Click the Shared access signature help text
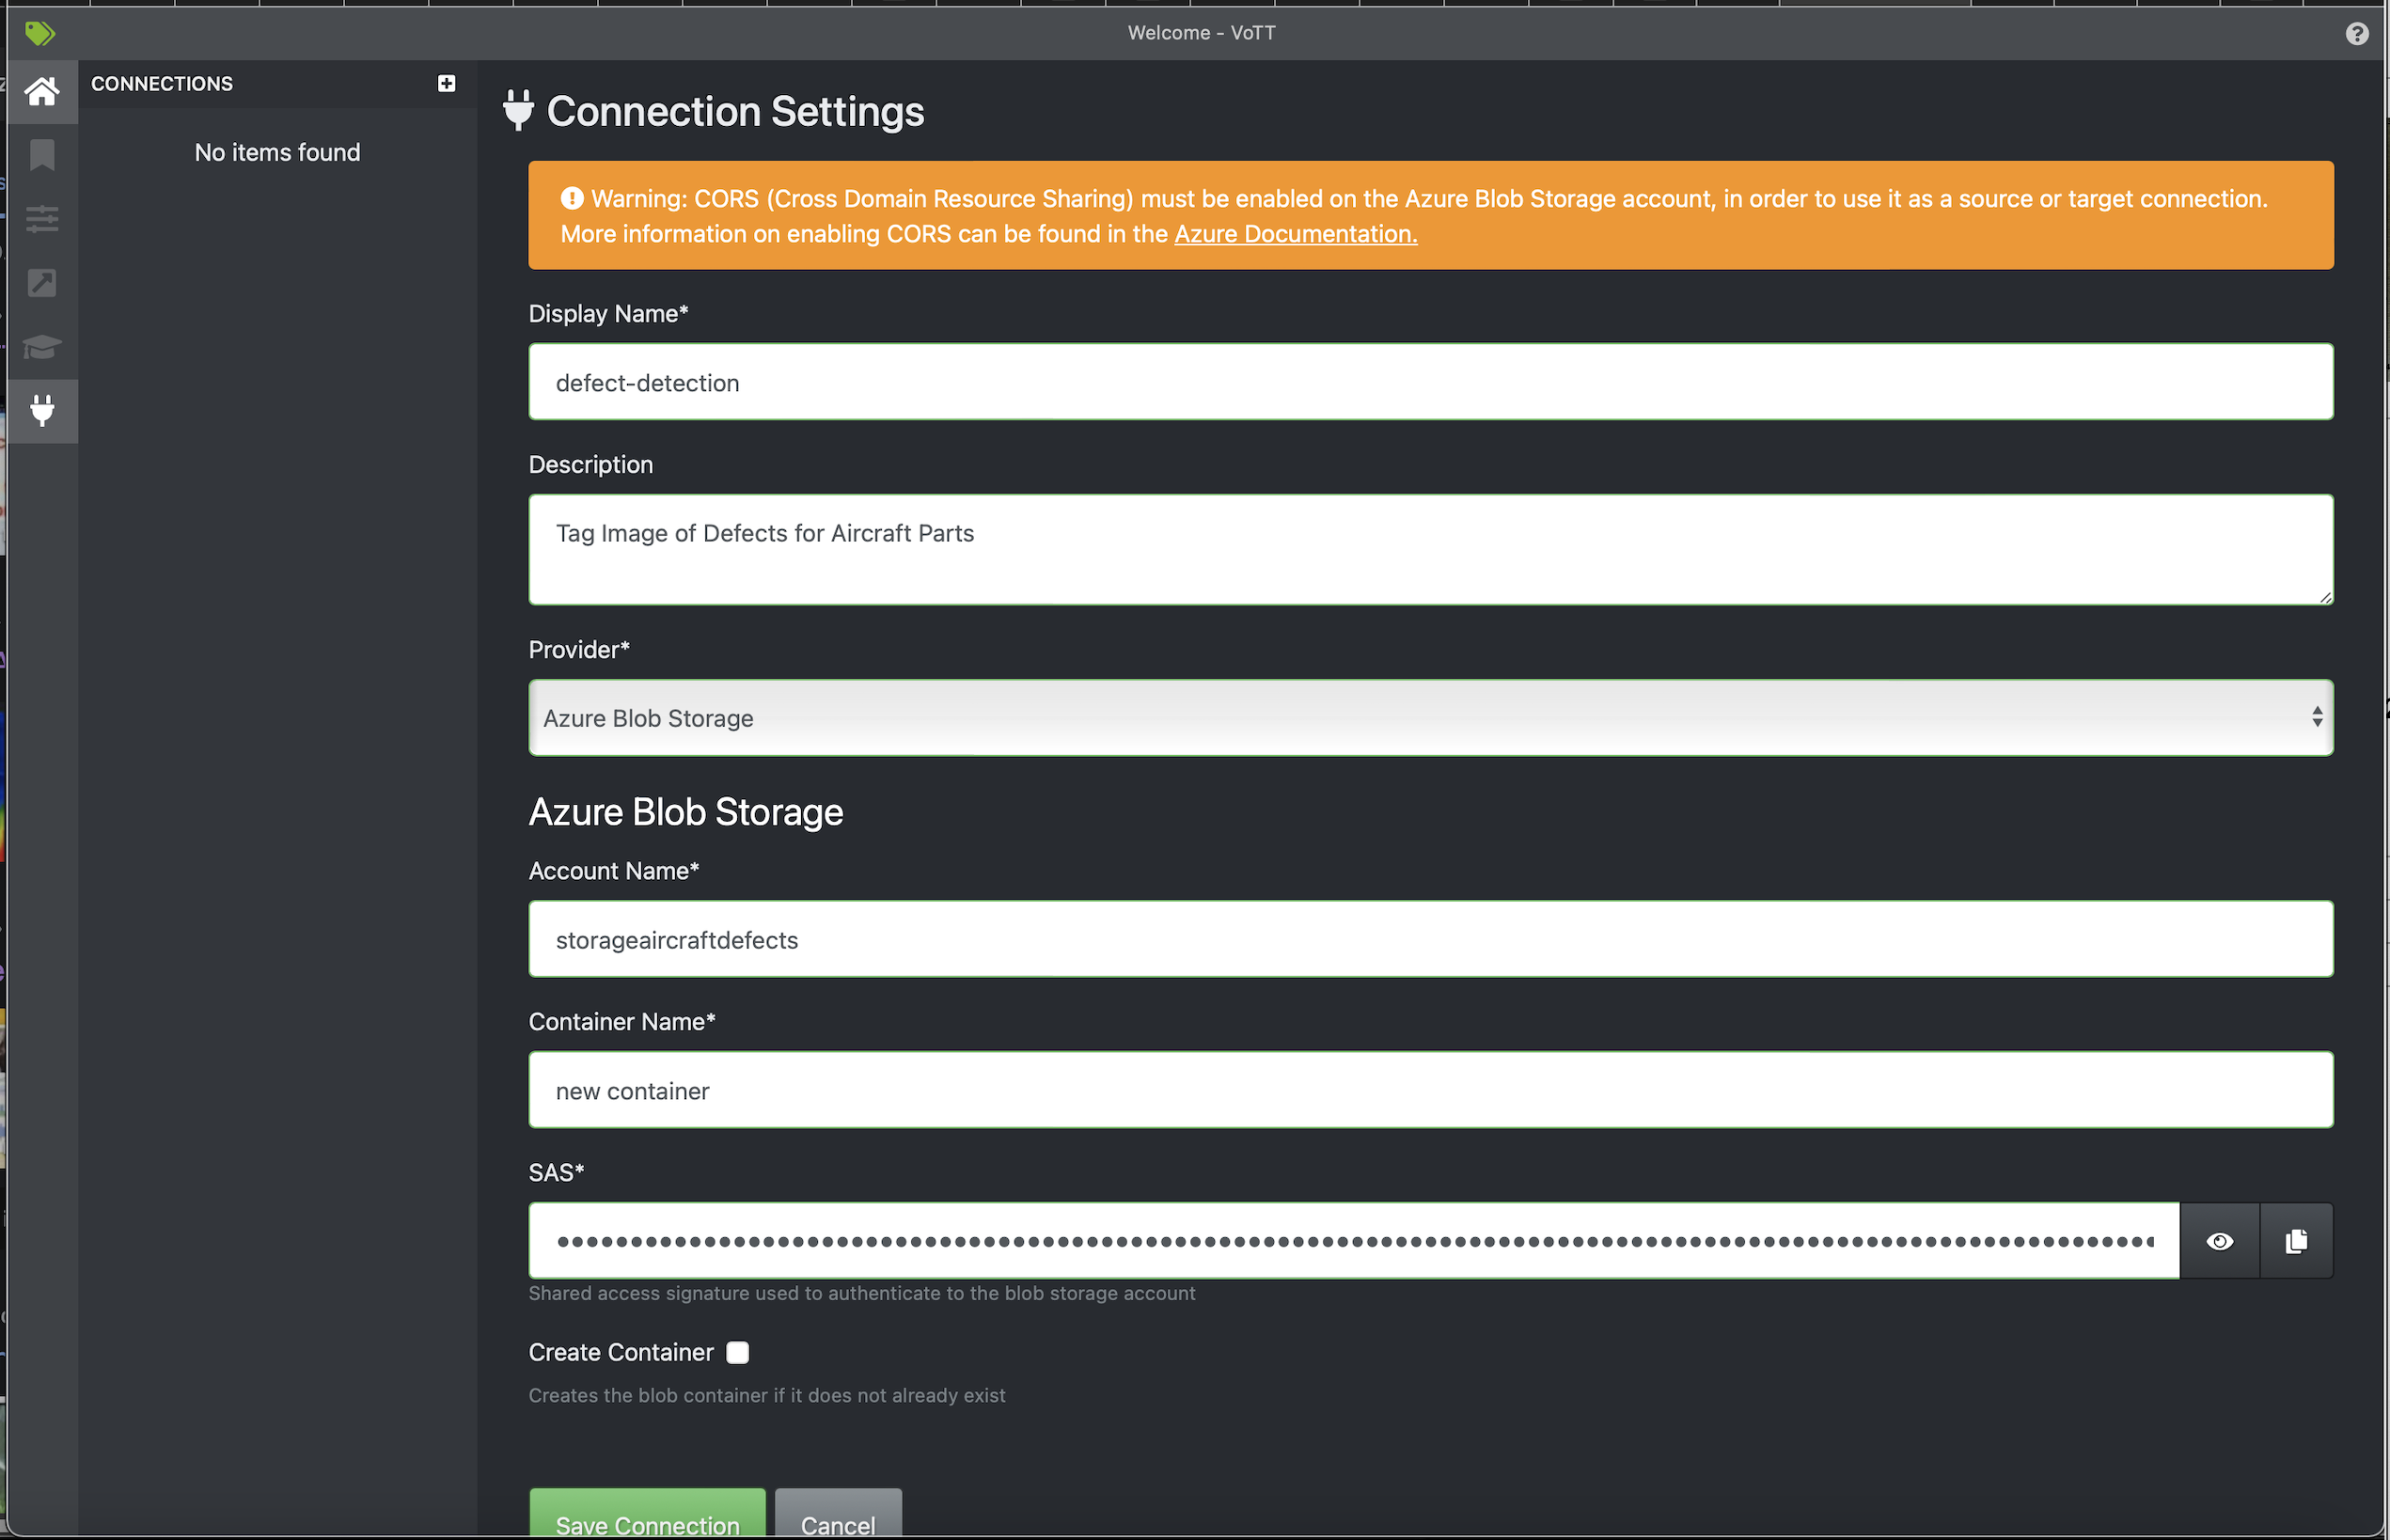The height and width of the screenshot is (1540, 2390). (x=862, y=1294)
